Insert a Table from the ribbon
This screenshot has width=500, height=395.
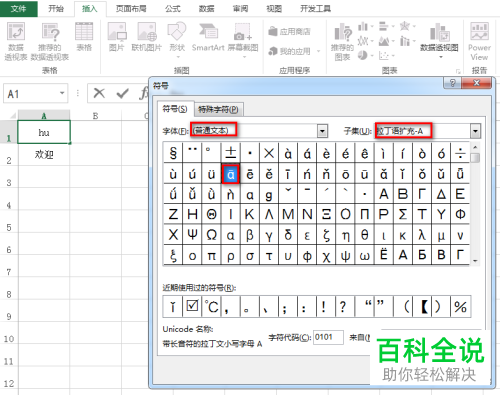point(84,37)
